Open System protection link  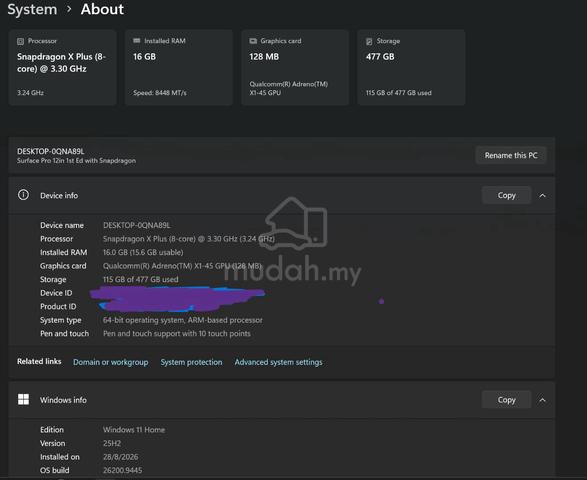[x=191, y=362]
